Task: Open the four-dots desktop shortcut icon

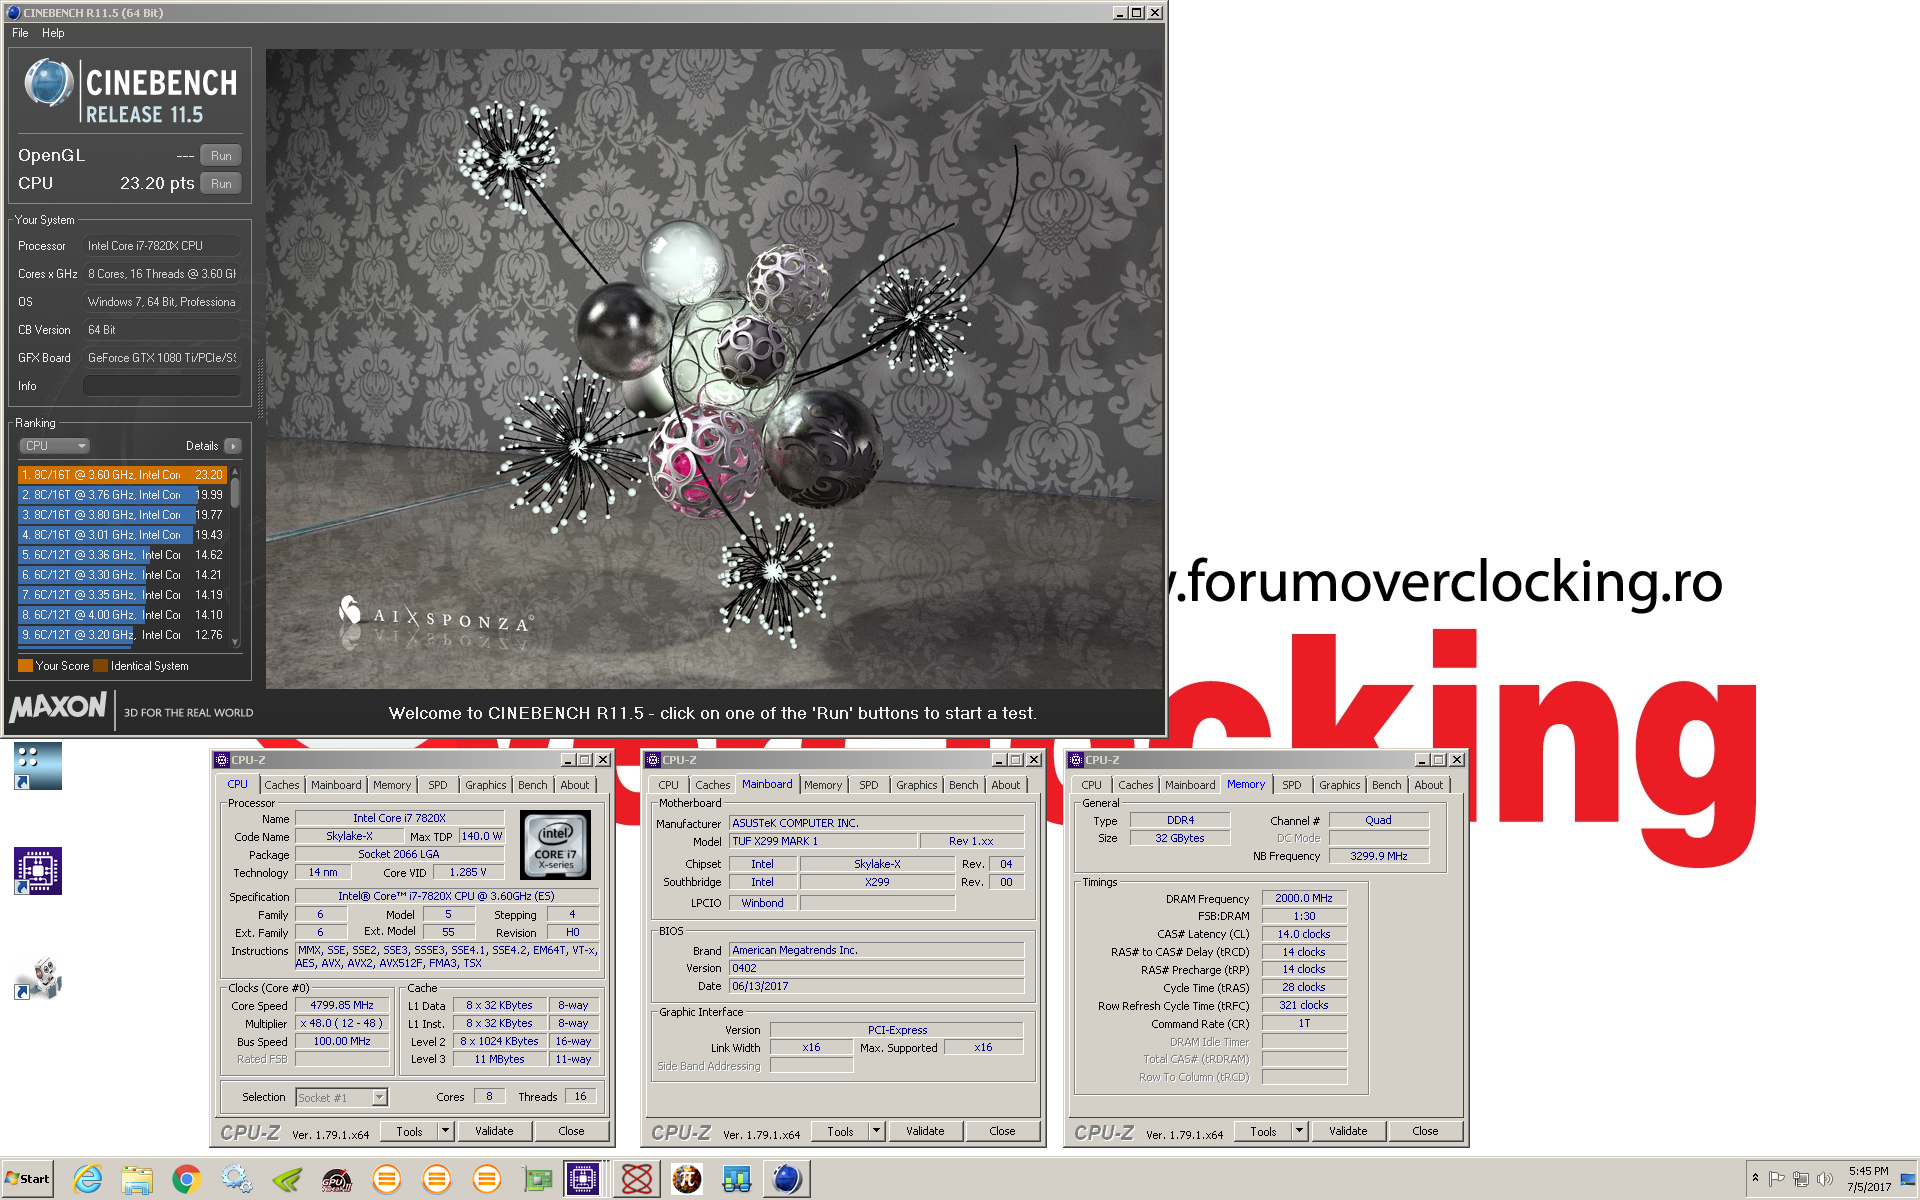Action: pos(38,766)
